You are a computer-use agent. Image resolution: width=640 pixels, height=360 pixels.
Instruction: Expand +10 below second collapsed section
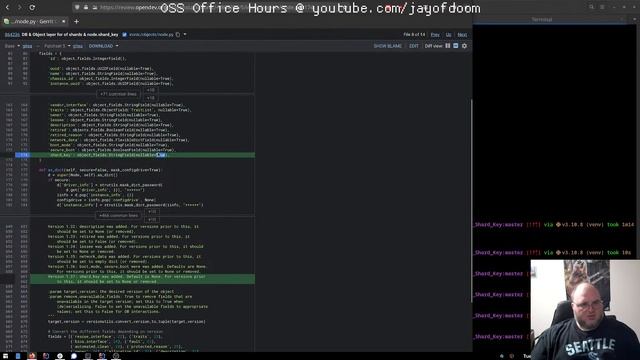pyautogui.click(x=152, y=220)
